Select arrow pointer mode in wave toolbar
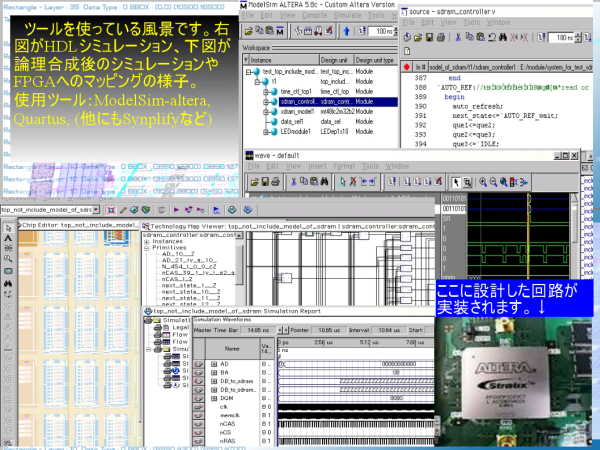This screenshot has height=450, width=600. (456, 183)
